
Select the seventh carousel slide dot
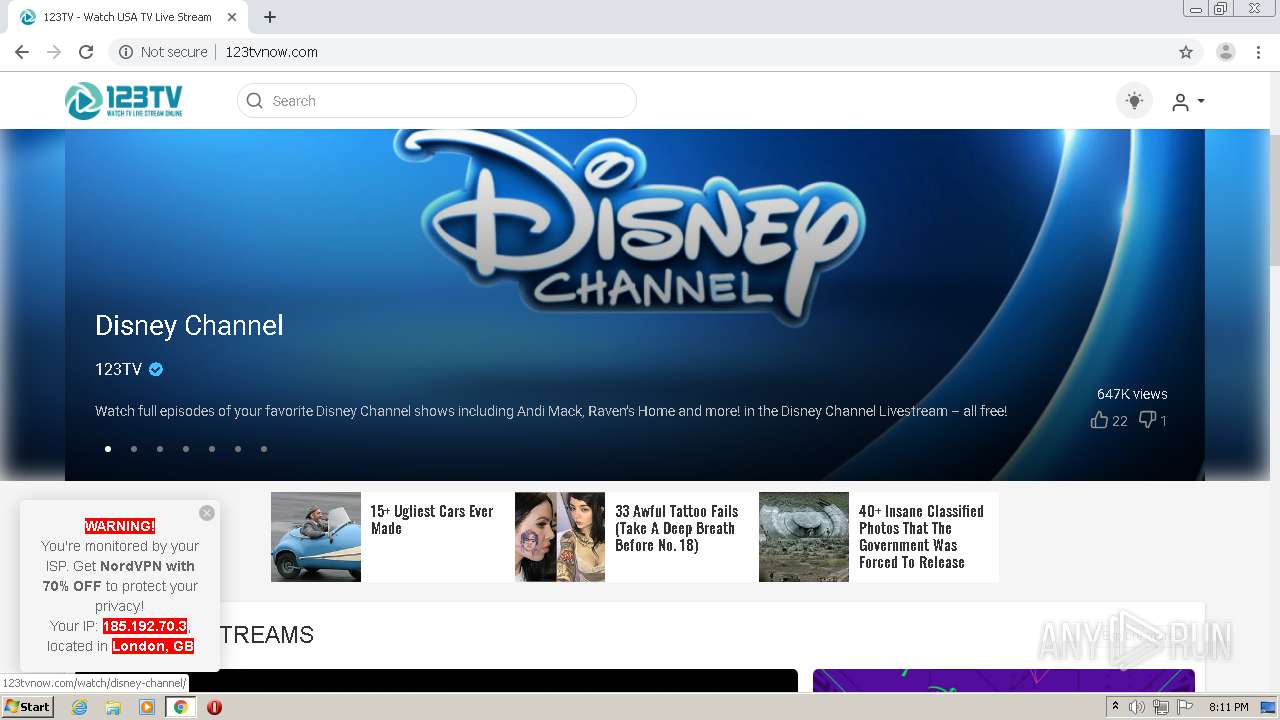coord(264,449)
